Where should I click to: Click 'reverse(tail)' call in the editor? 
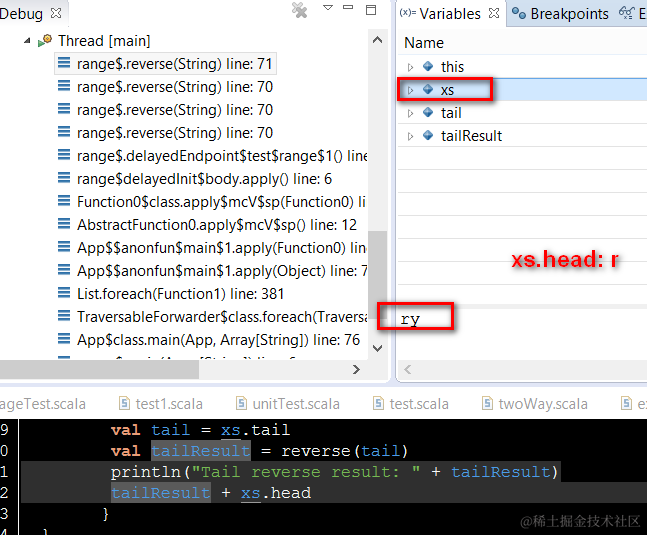[x=345, y=451]
